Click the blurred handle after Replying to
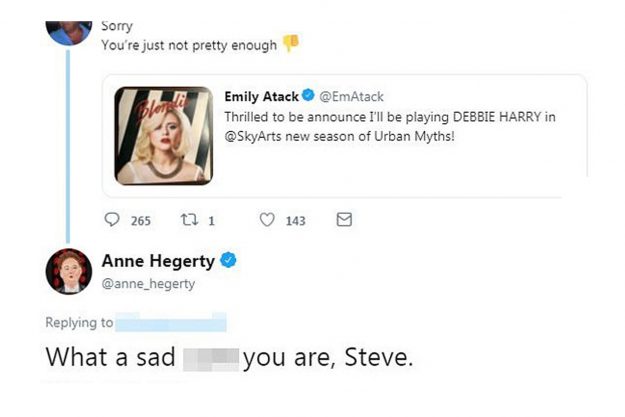The height and width of the screenshot is (417, 625). pos(171,322)
